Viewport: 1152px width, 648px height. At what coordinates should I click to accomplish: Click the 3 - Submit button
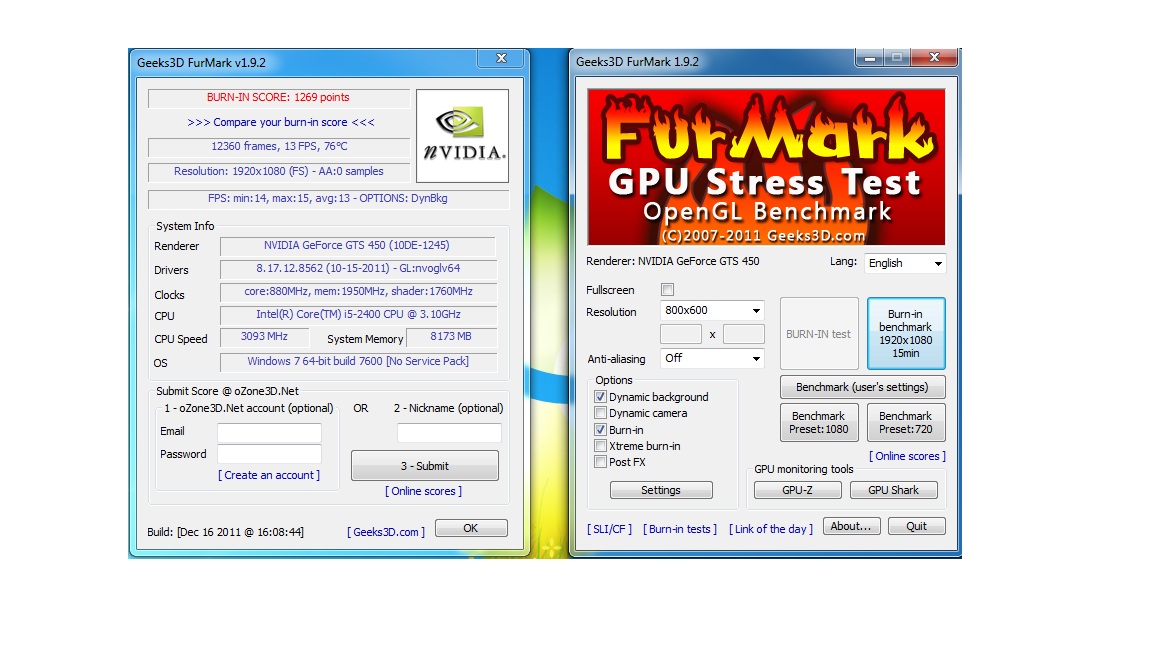click(x=425, y=466)
